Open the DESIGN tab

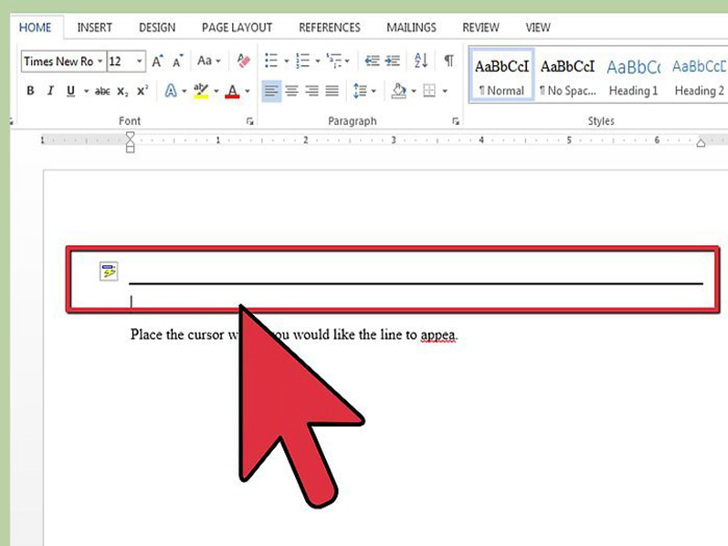157,28
